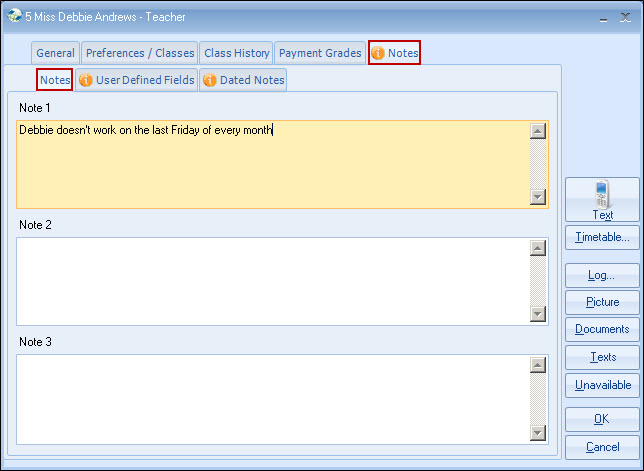Click in the Note 2 text field
The width and height of the screenshot is (644, 471).
[270, 281]
